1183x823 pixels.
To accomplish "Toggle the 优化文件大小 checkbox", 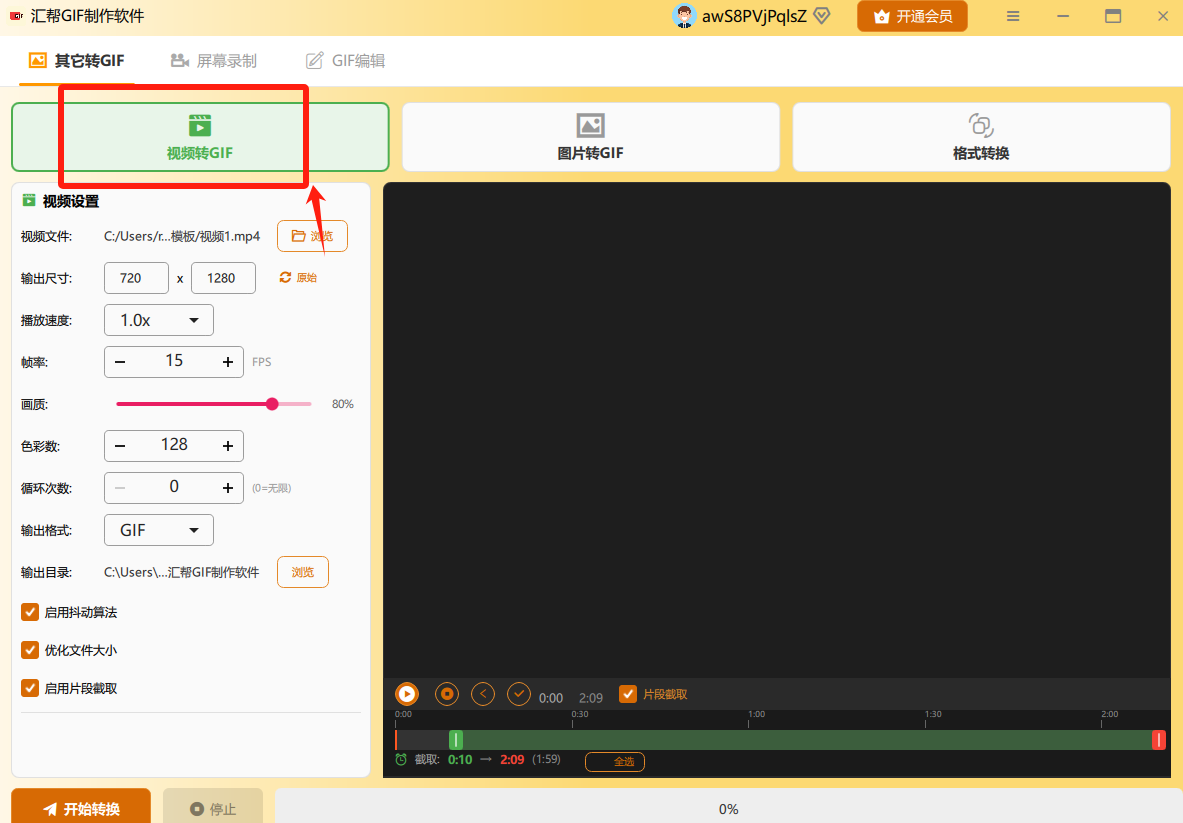I will [30, 649].
